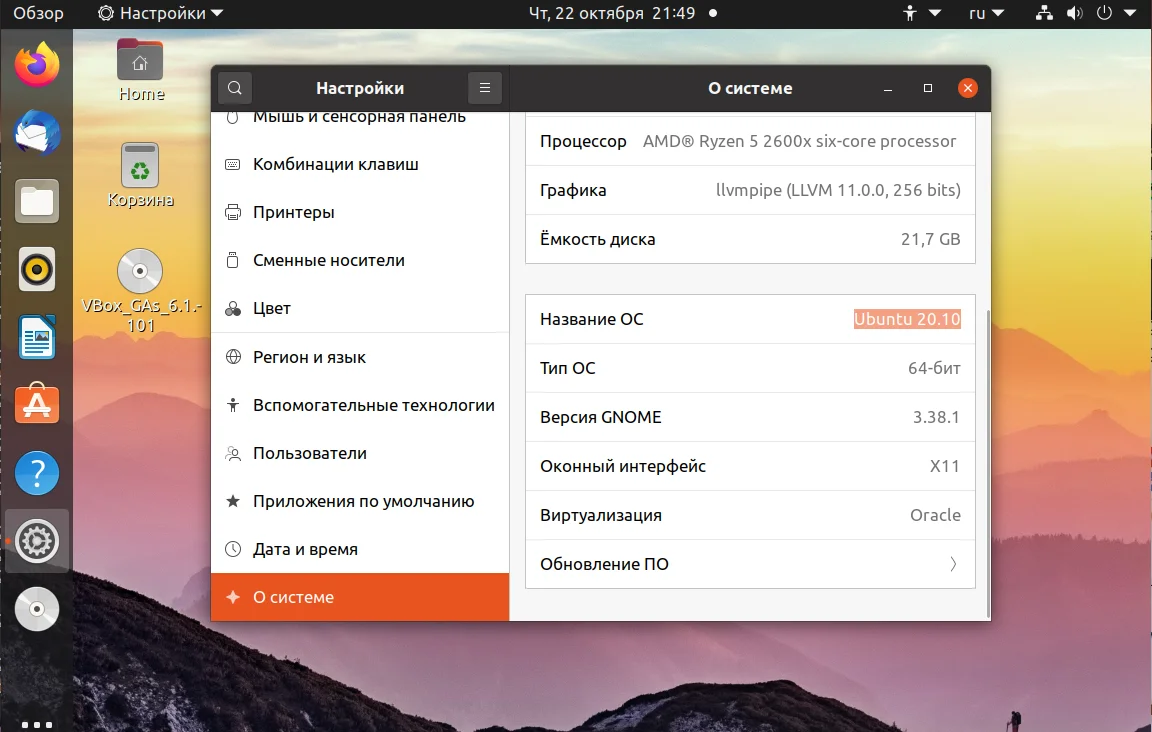
Task: Click the clock icon beside Дата и время
Action: pyautogui.click(x=233, y=549)
